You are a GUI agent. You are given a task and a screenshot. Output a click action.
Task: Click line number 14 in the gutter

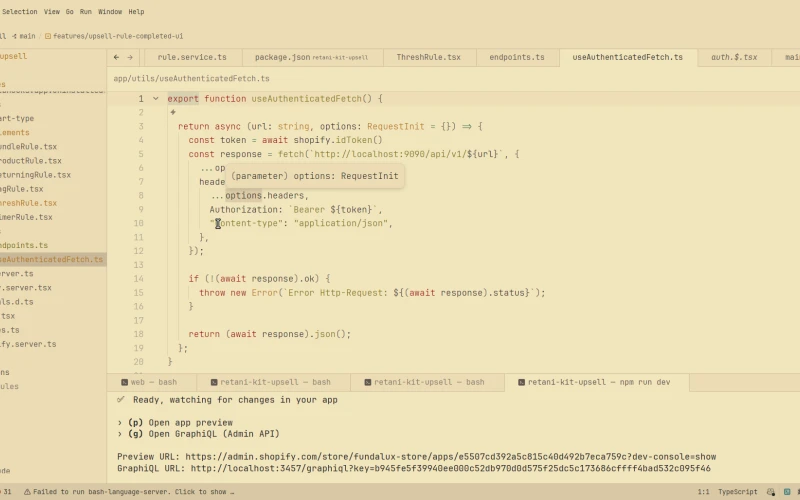click(139, 279)
